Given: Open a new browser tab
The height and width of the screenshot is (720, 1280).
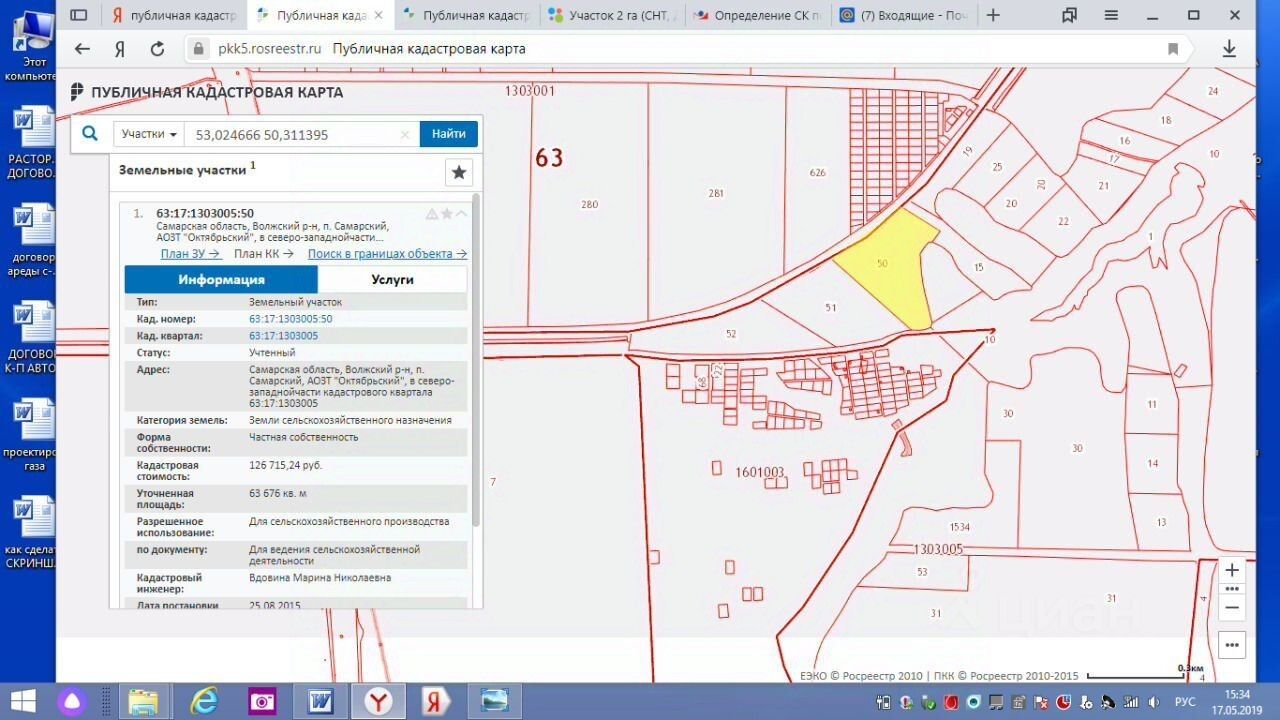Looking at the screenshot, I should (x=993, y=15).
